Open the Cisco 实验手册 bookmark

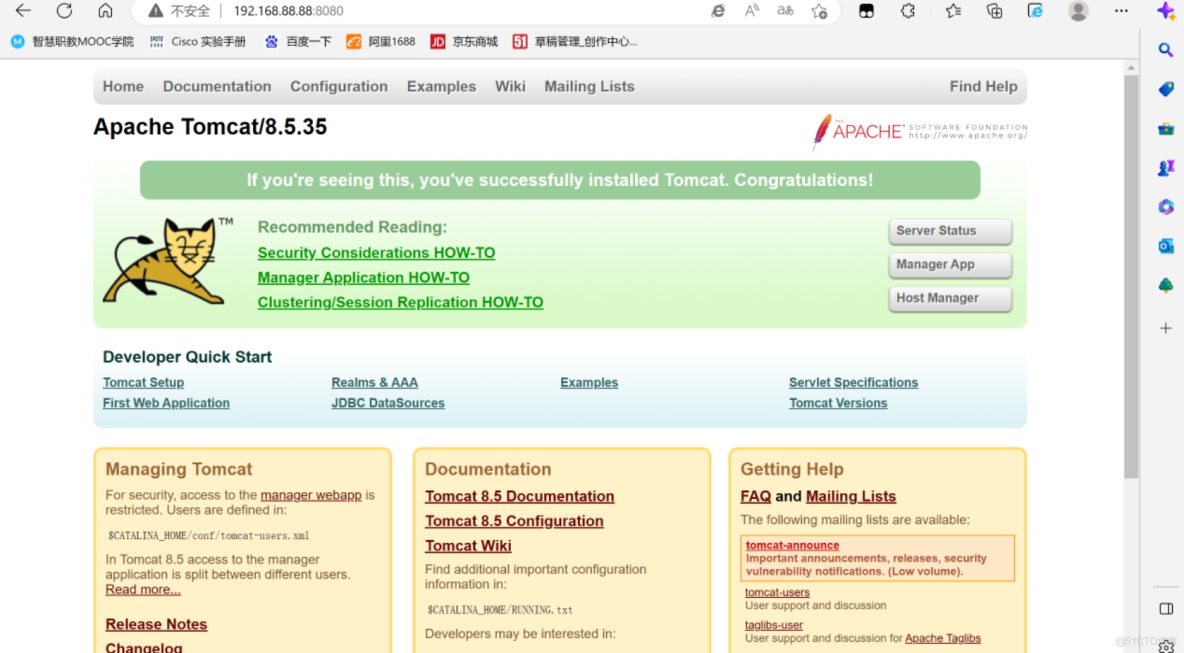point(198,42)
